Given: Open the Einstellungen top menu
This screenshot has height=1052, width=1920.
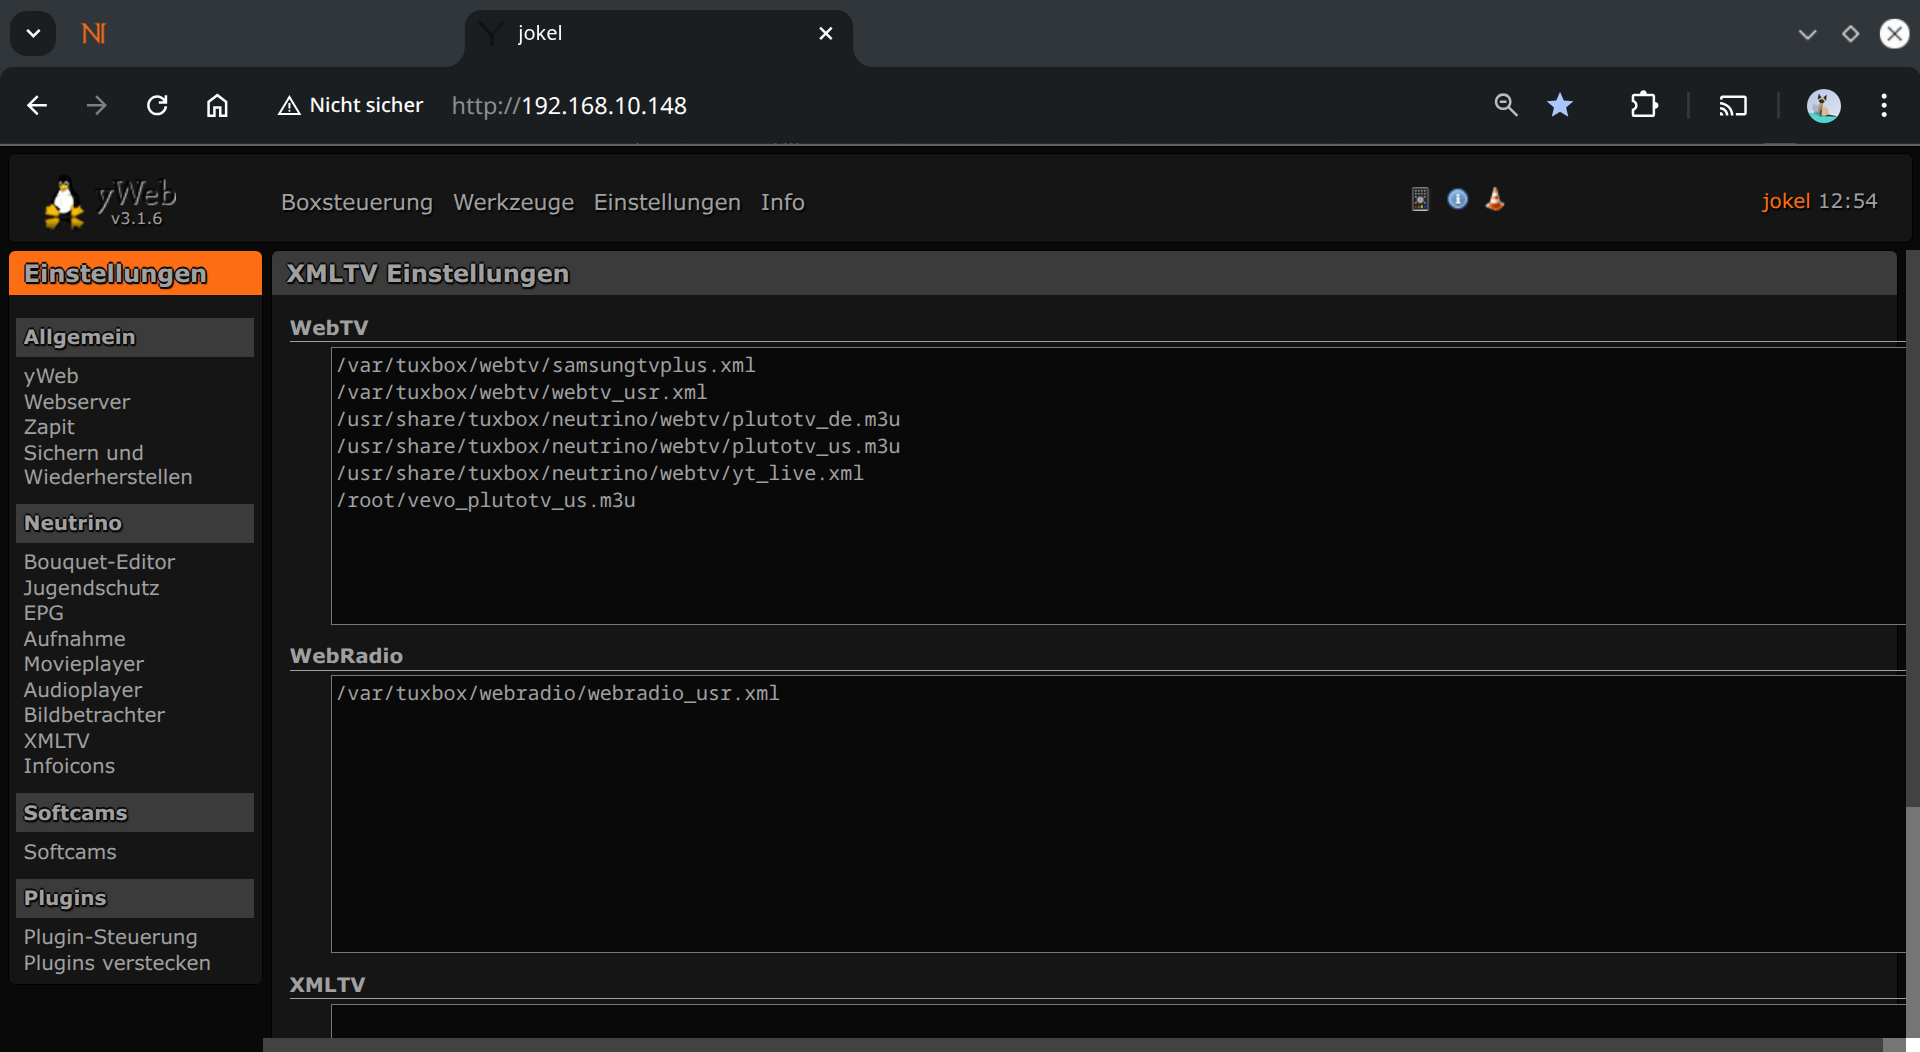Looking at the screenshot, I should [x=667, y=203].
